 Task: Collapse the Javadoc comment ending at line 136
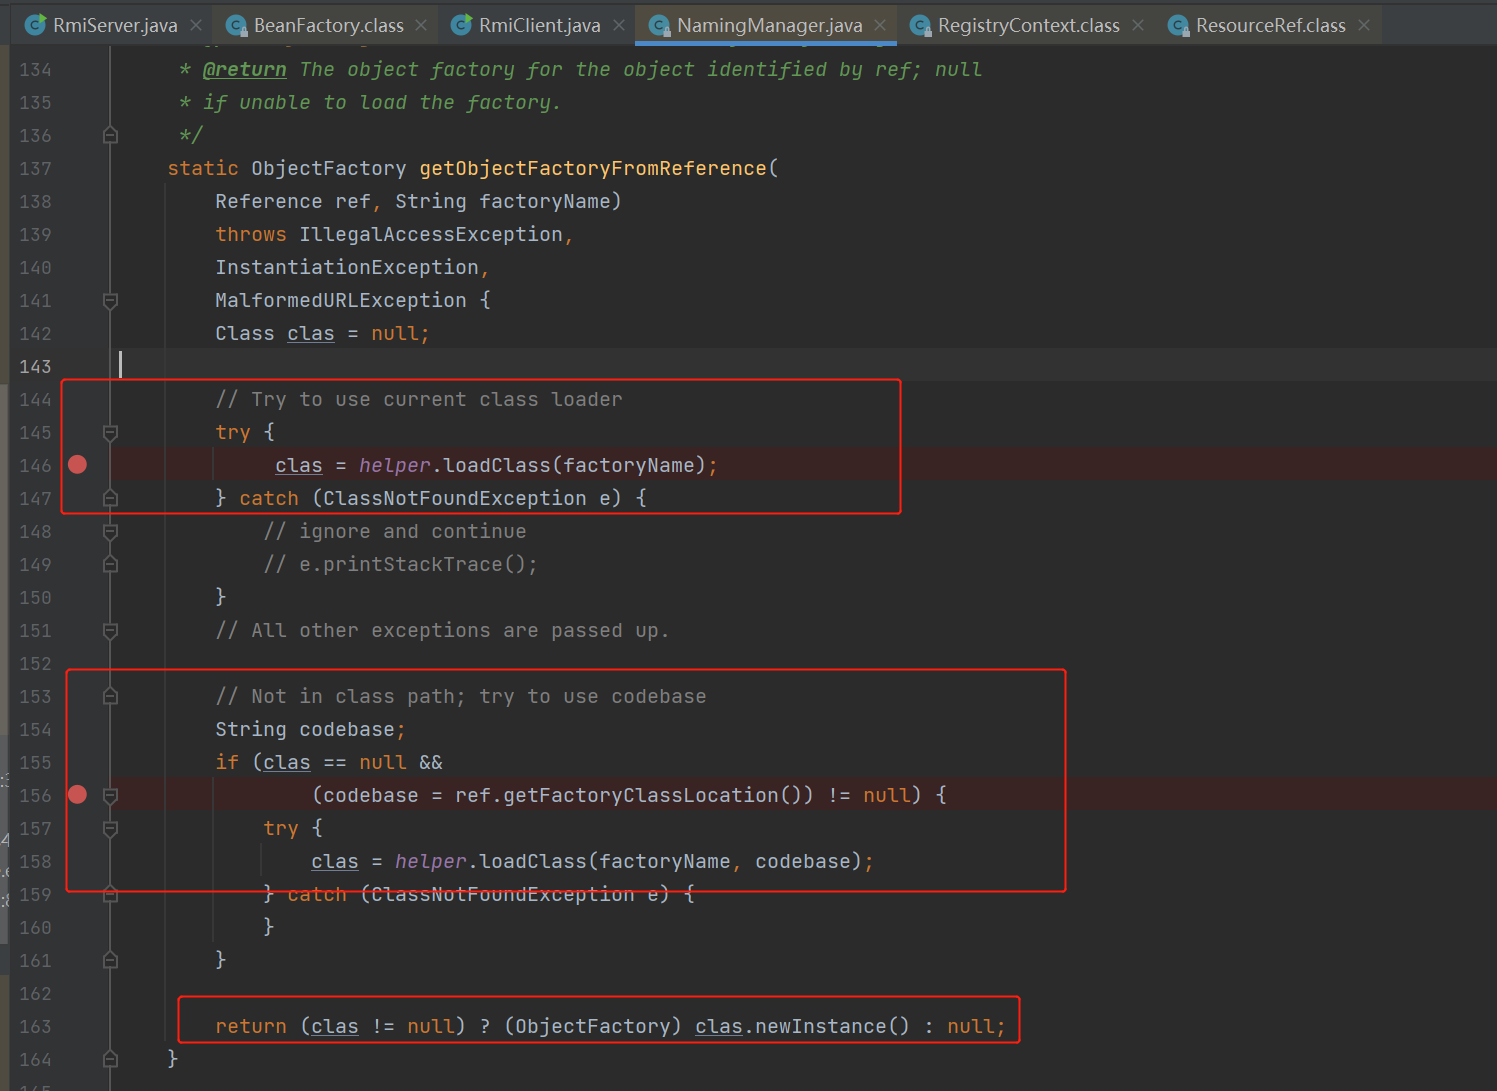tap(111, 135)
